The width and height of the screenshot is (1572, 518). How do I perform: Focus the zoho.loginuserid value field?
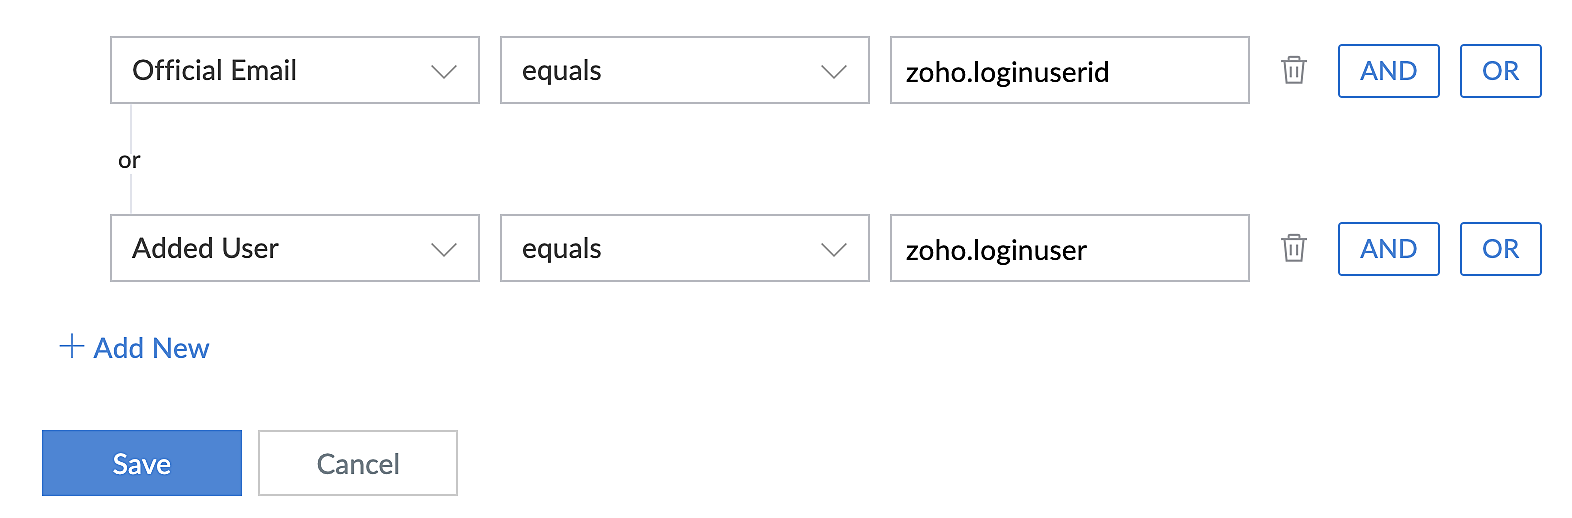(1070, 70)
